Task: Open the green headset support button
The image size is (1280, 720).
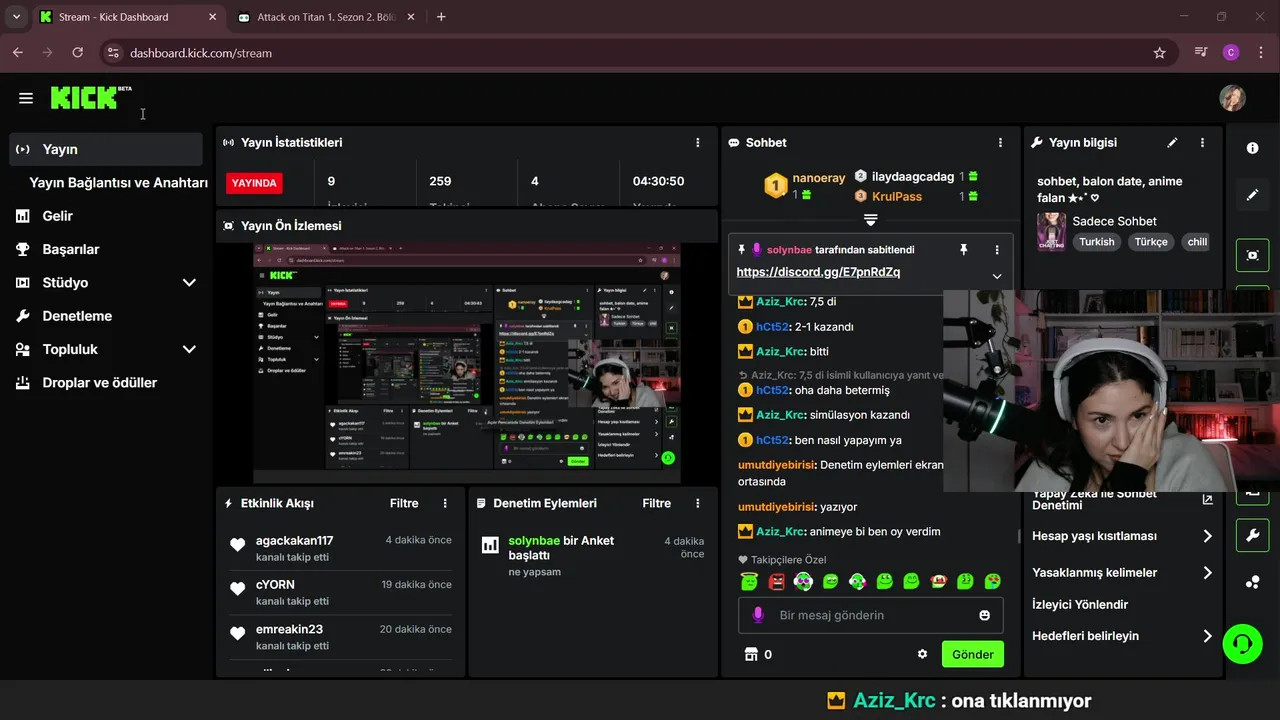Action: tap(1242, 642)
